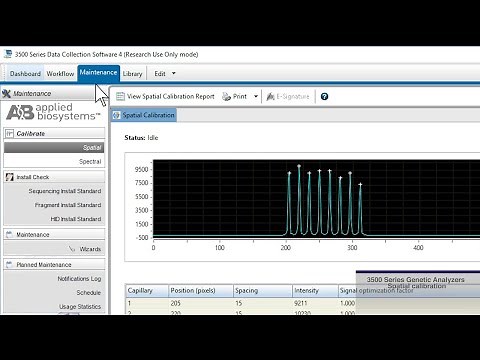480x360 pixels.
Task: Click intensity value 9211 in table
Action: 300,303
